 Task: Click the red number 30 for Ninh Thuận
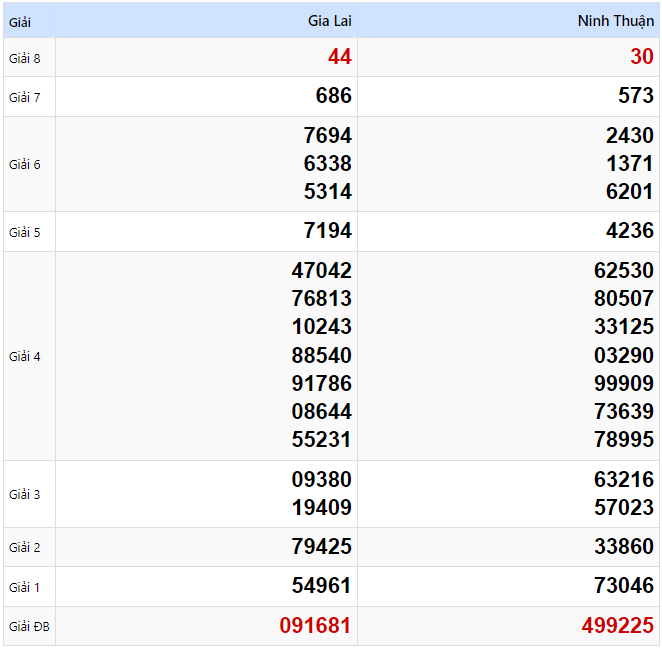coord(641,58)
